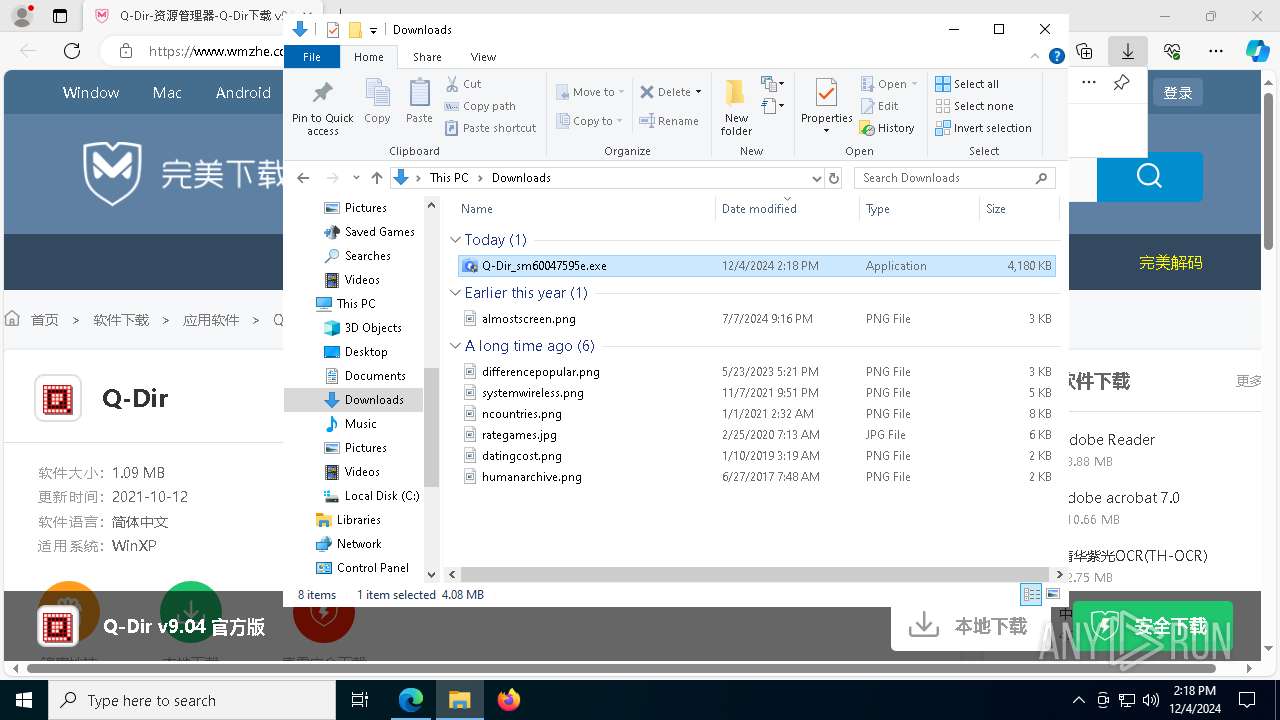Create a New folder
This screenshot has width=1280, height=720.
click(736, 108)
